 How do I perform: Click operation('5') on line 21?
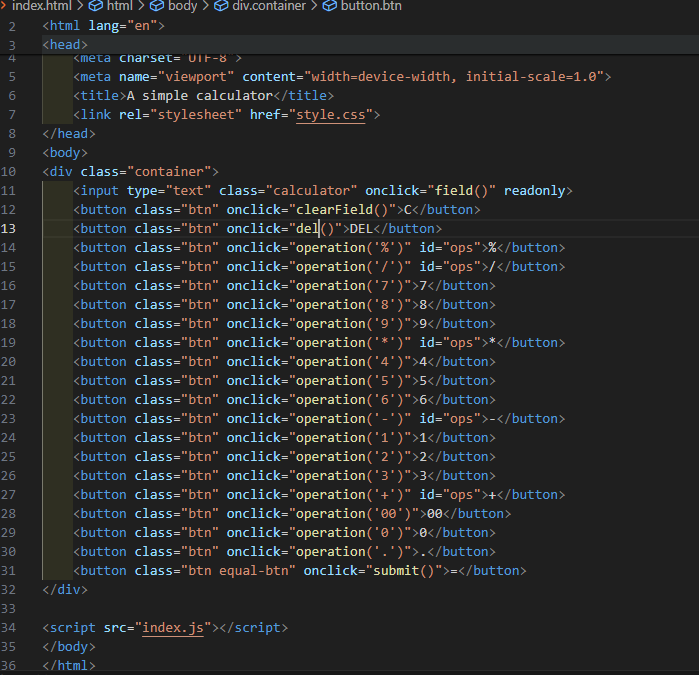[x=350, y=381]
